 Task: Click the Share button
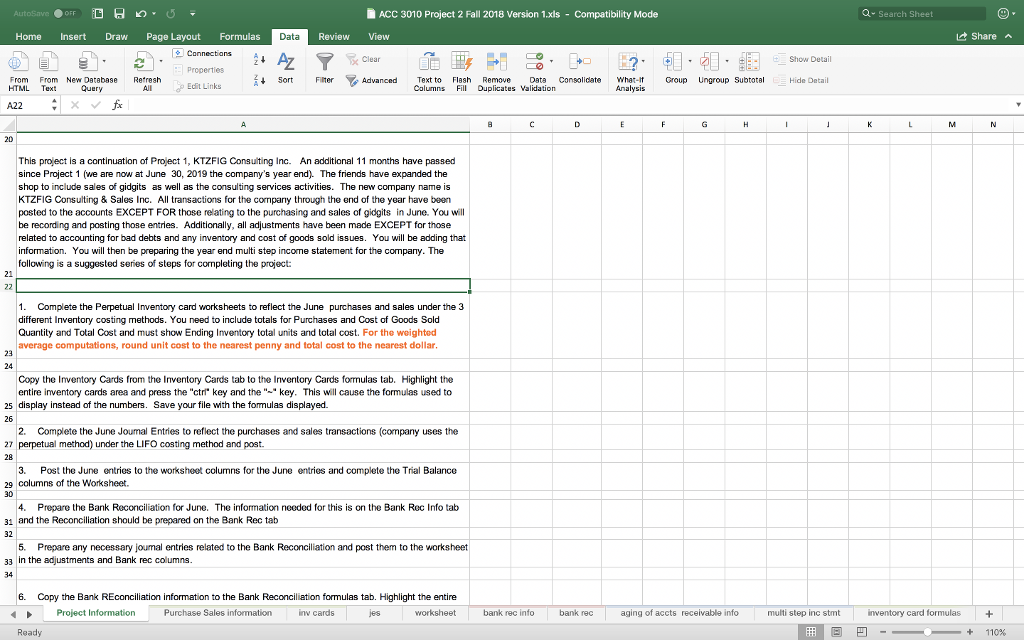pos(976,37)
